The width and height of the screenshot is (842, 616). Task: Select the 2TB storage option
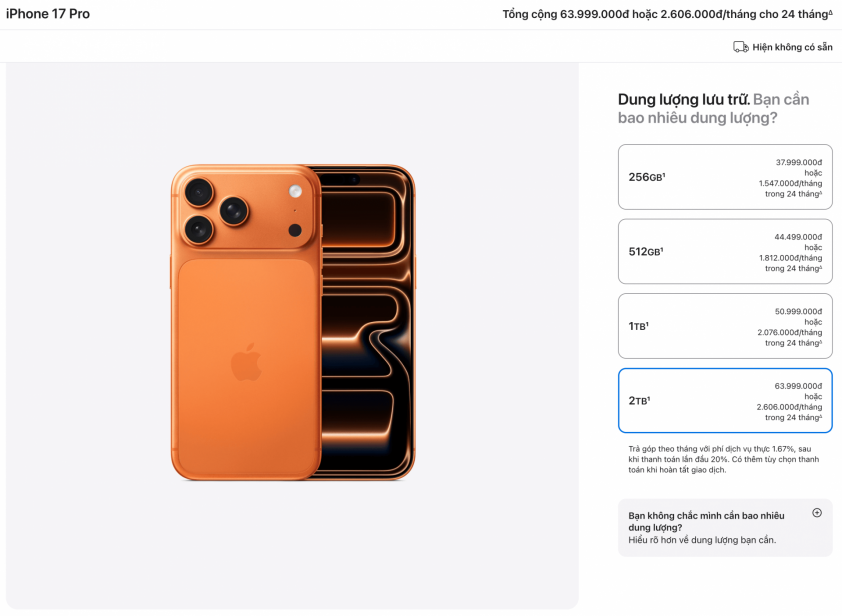tap(724, 400)
